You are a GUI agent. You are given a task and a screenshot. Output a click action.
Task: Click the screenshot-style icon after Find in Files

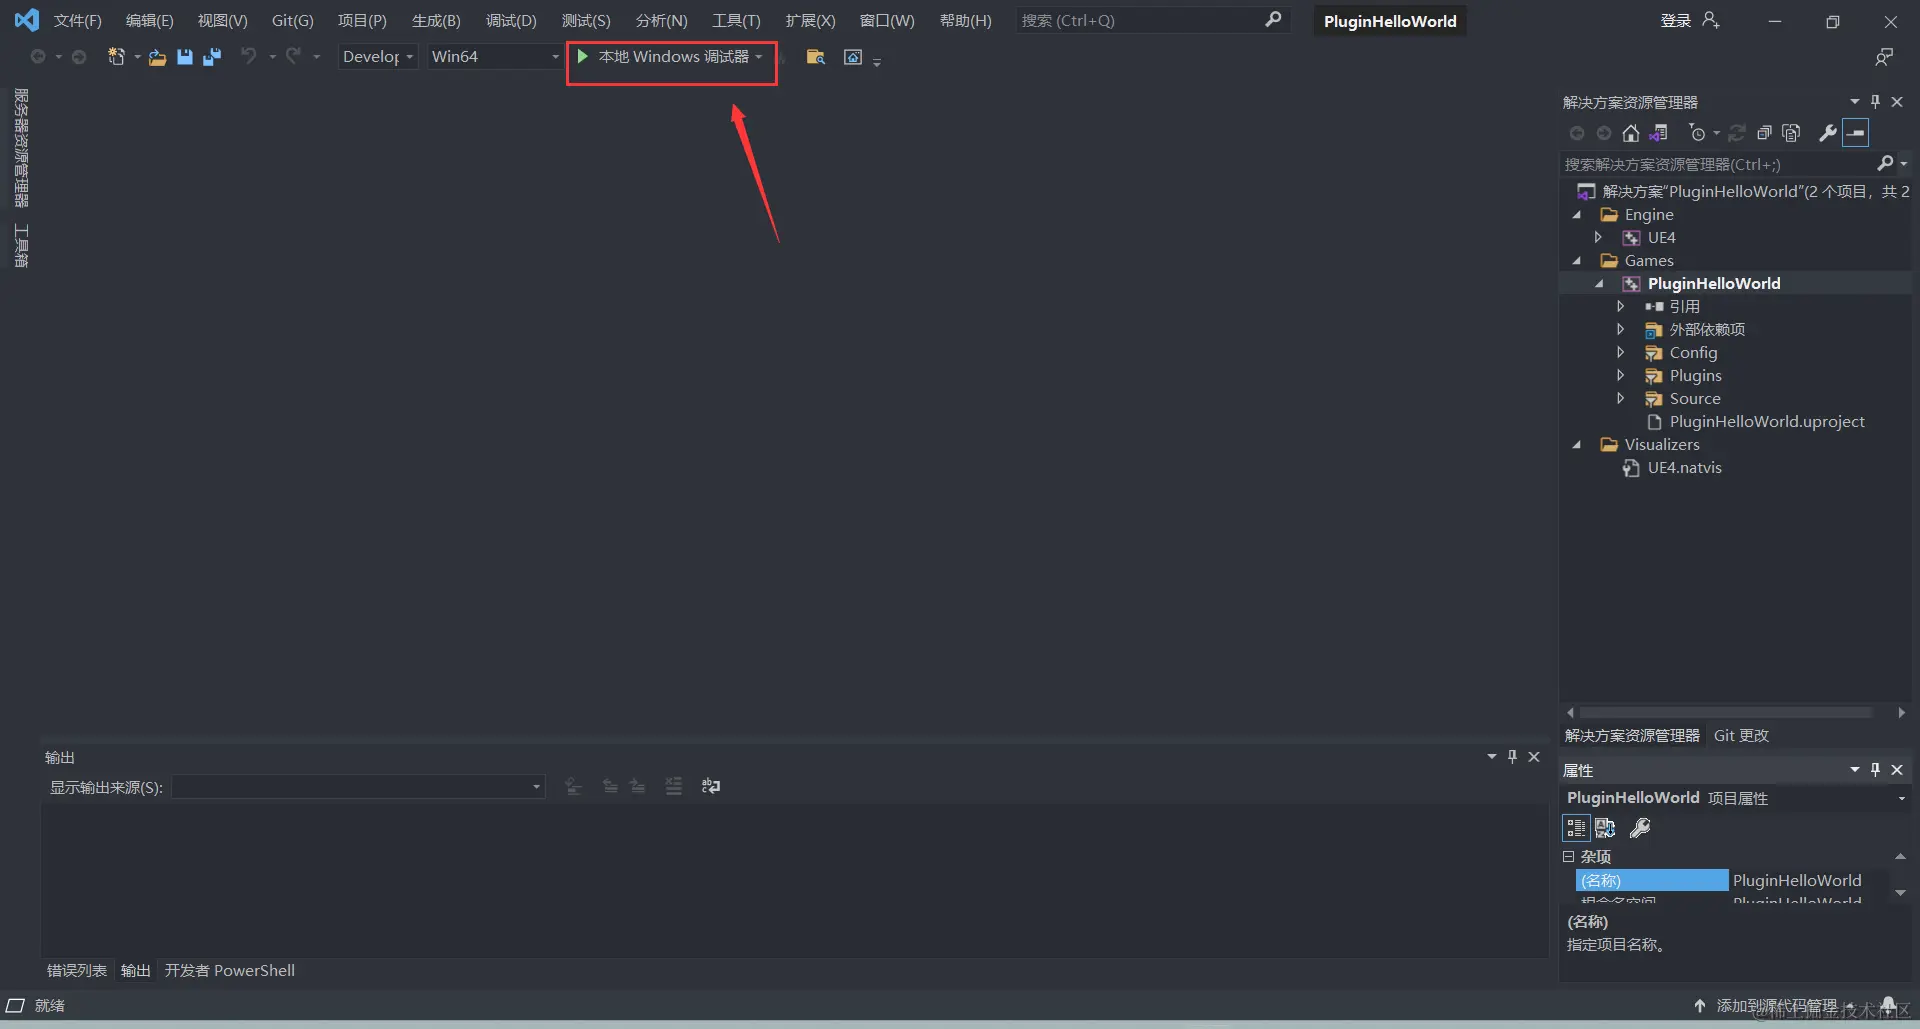click(x=853, y=57)
